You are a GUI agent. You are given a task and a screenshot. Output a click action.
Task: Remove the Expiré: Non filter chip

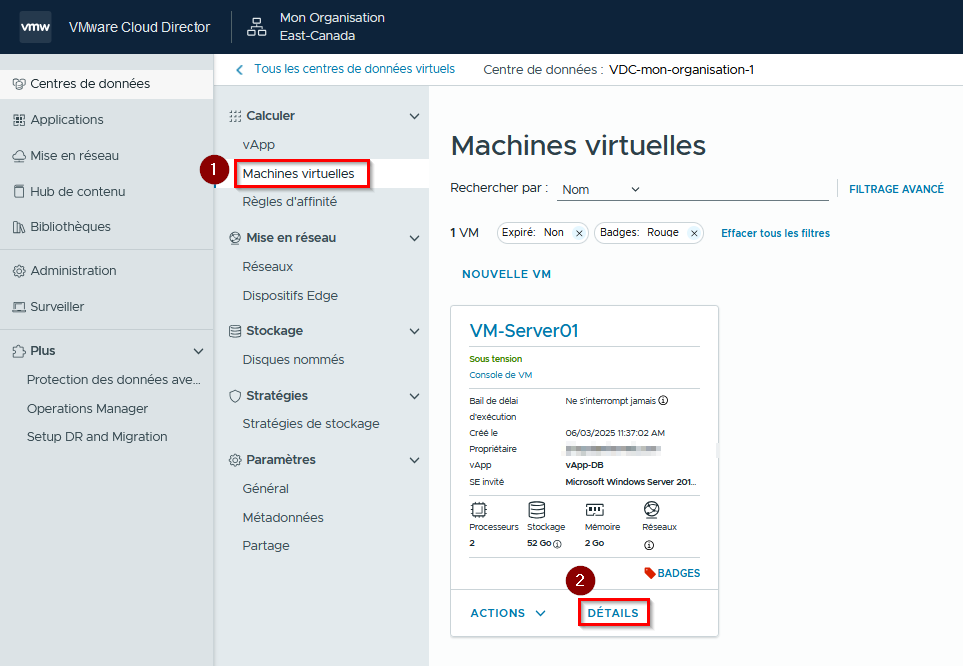[x=579, y=233]
